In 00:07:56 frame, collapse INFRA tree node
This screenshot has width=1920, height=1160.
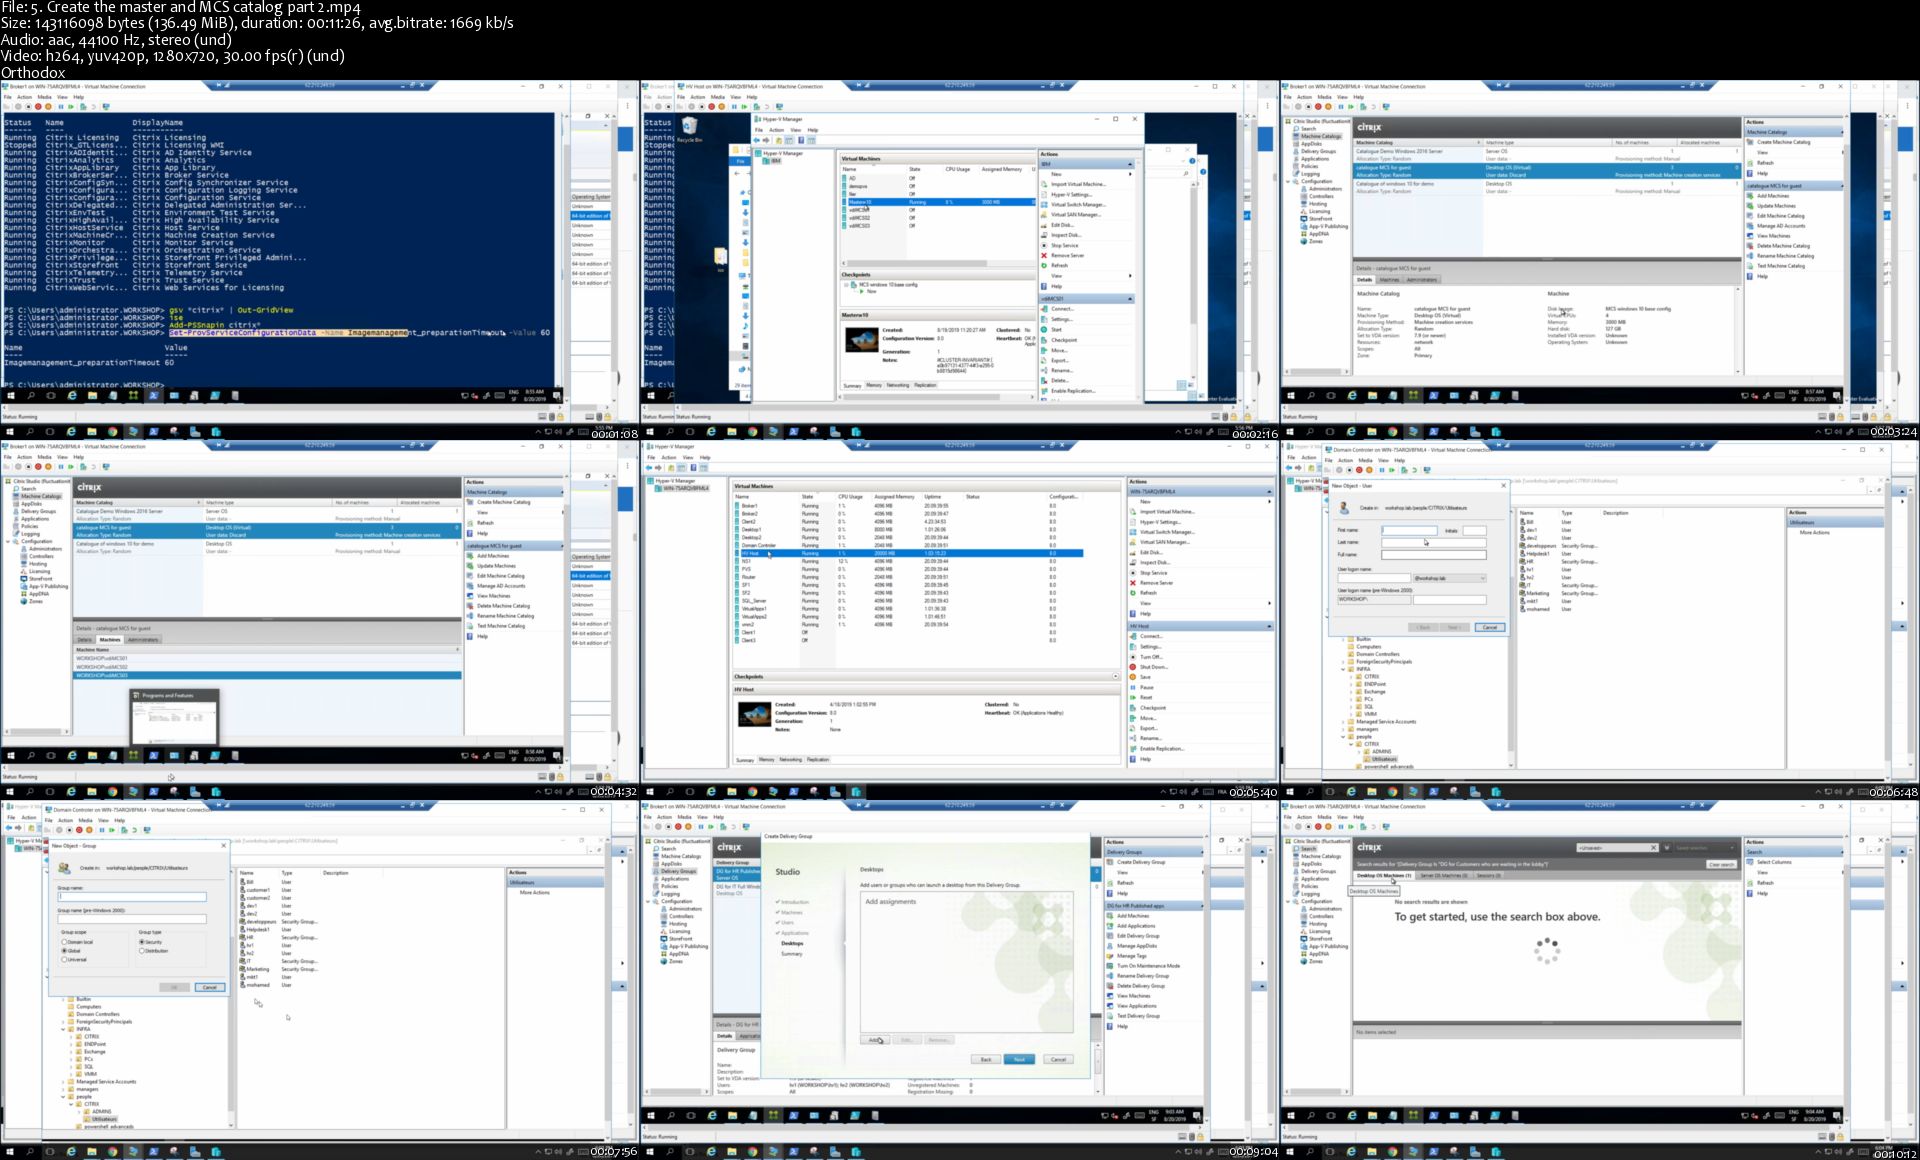pyautogui.click(x=63, y=1029)
